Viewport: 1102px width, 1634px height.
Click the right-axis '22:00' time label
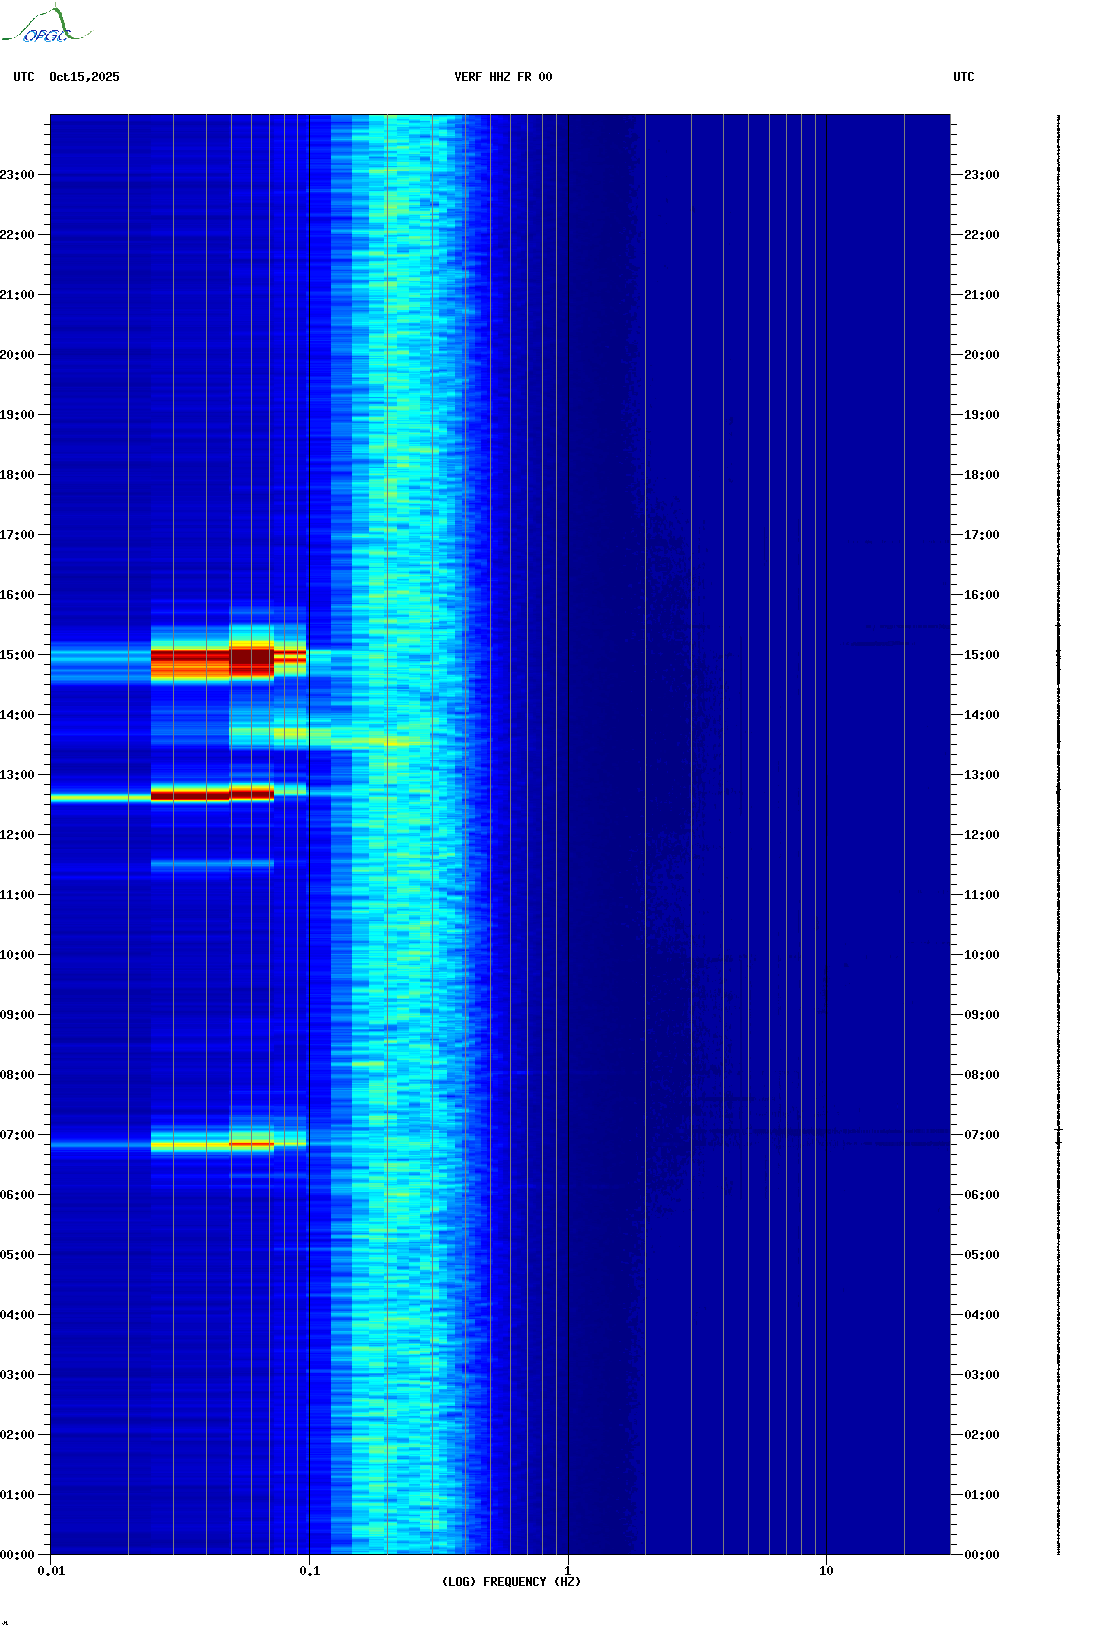tap(982, 235)
